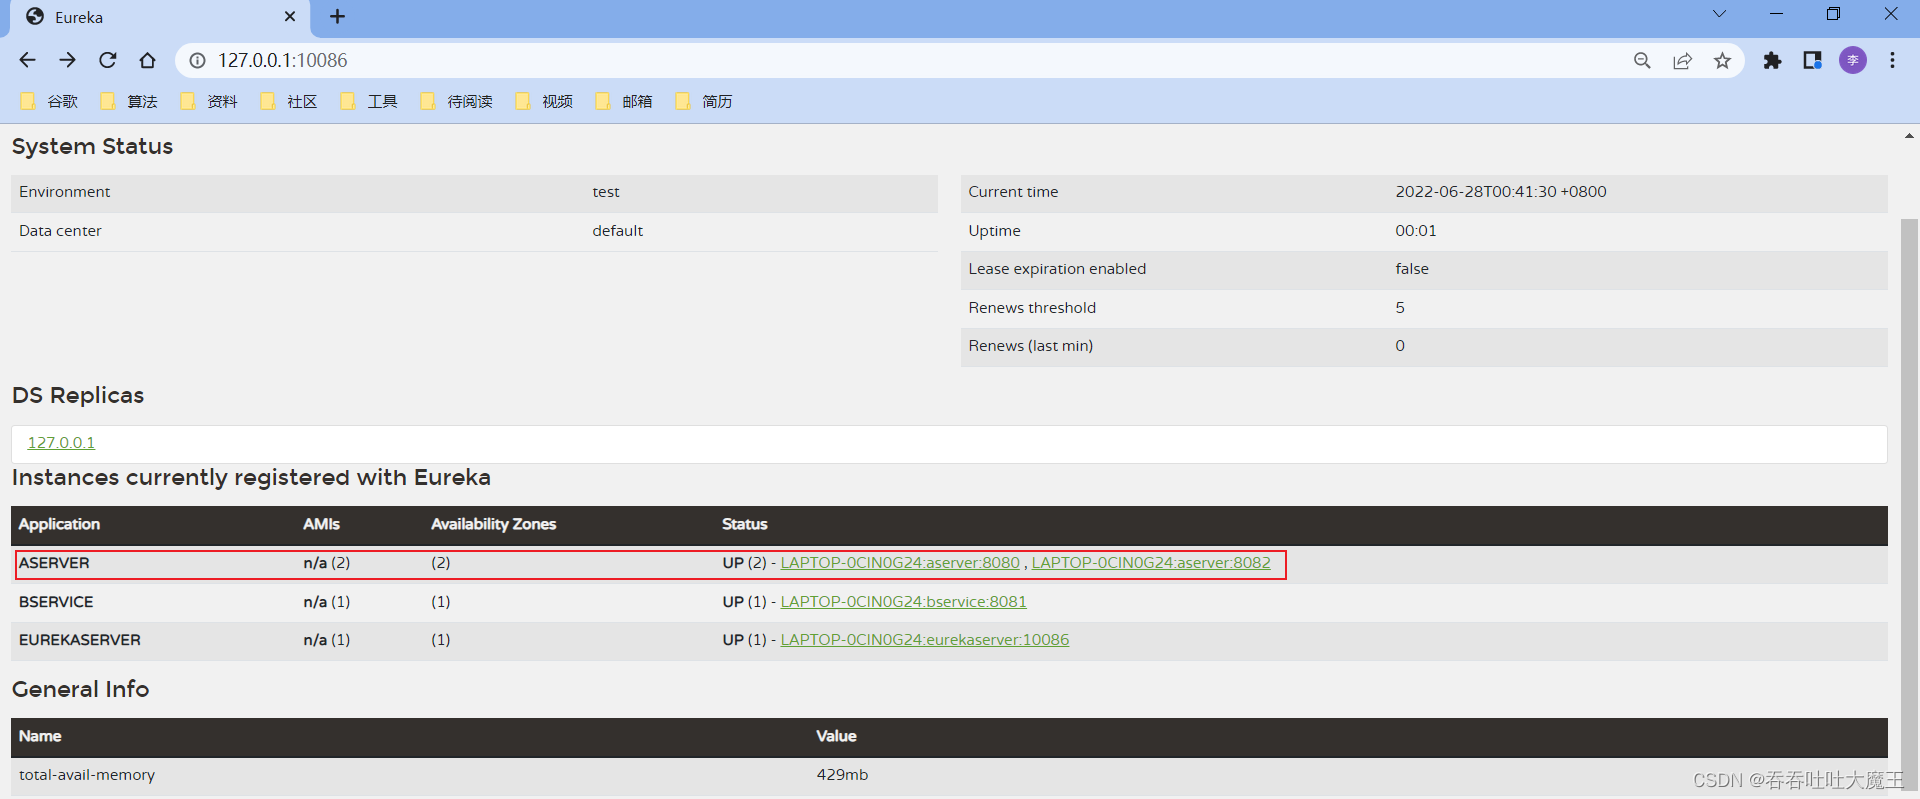Screen dimensions: 1920x799
Task: Click the General Info heading
Action: [80, 689]
